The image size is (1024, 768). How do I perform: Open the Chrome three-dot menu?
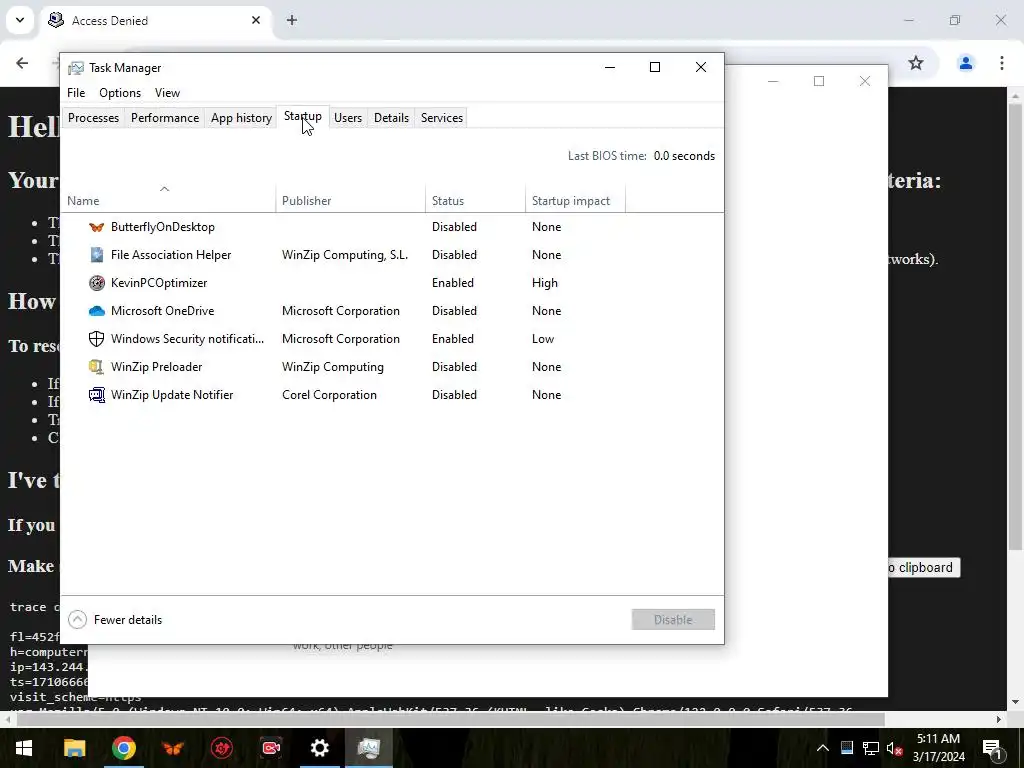pos(1002,63)
